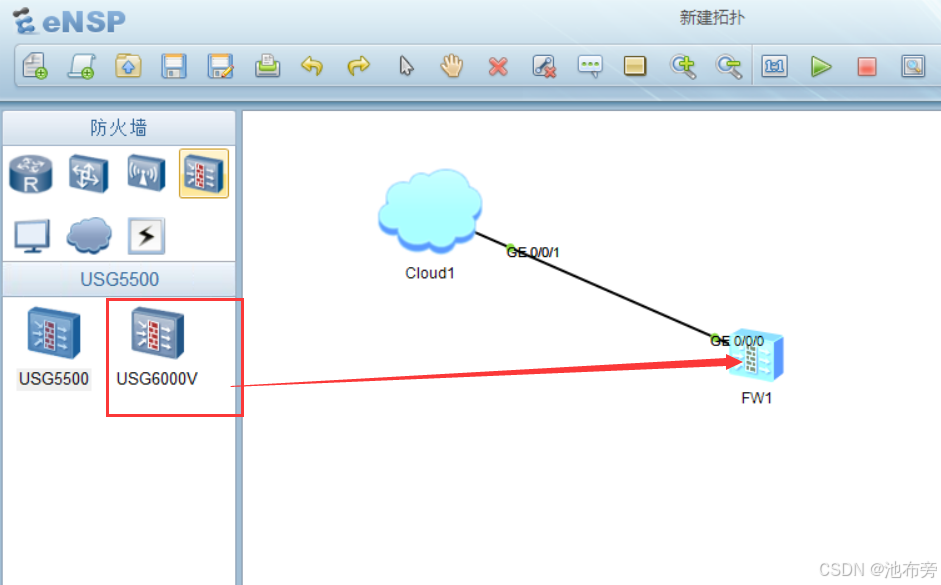
Task: Select the rectangle palette tool
Action: pyautogui.click(x=635, y=65)
